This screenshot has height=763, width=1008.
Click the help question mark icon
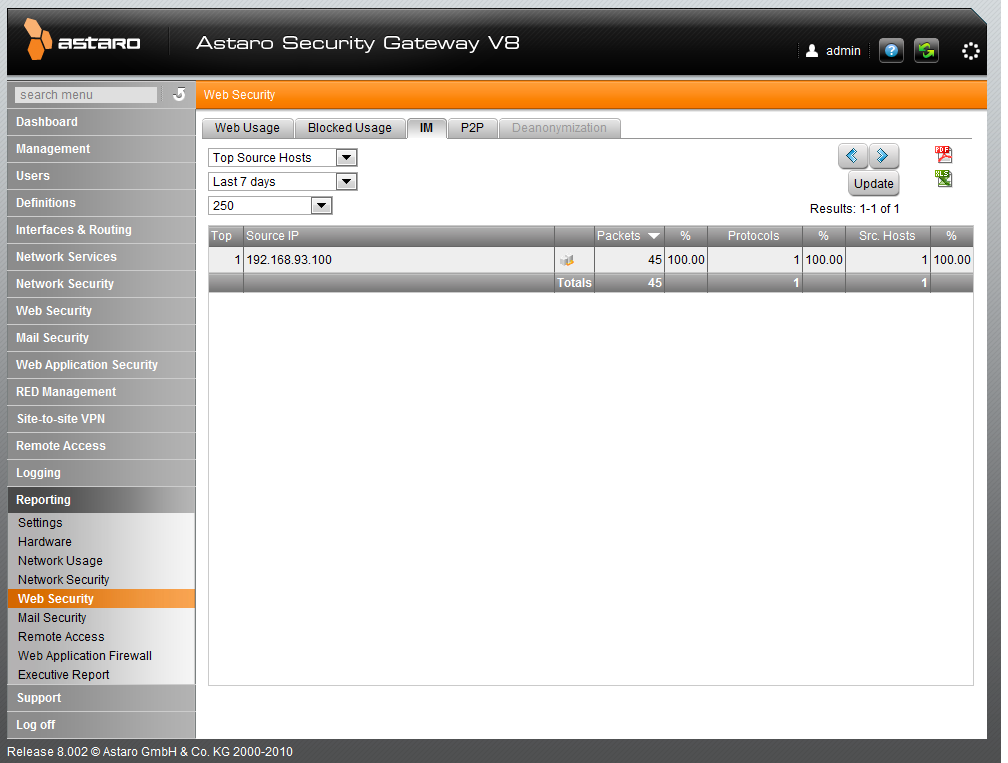891,51
